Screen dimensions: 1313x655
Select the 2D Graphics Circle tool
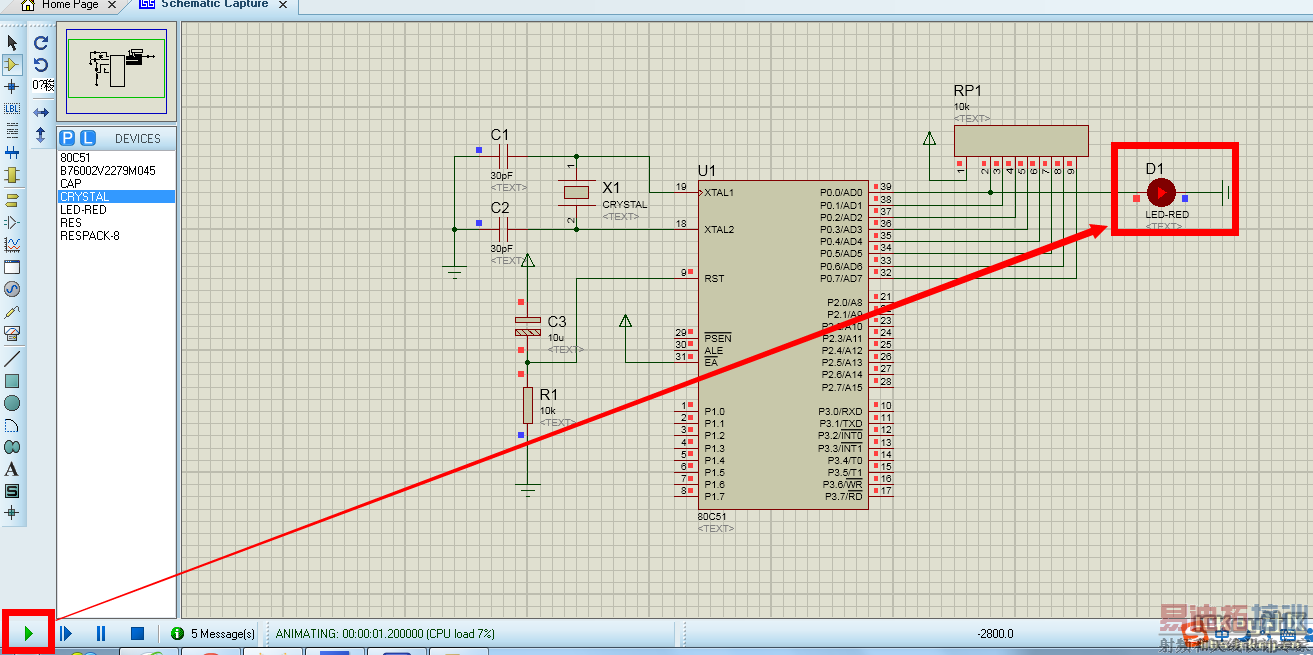coord(12,403)
